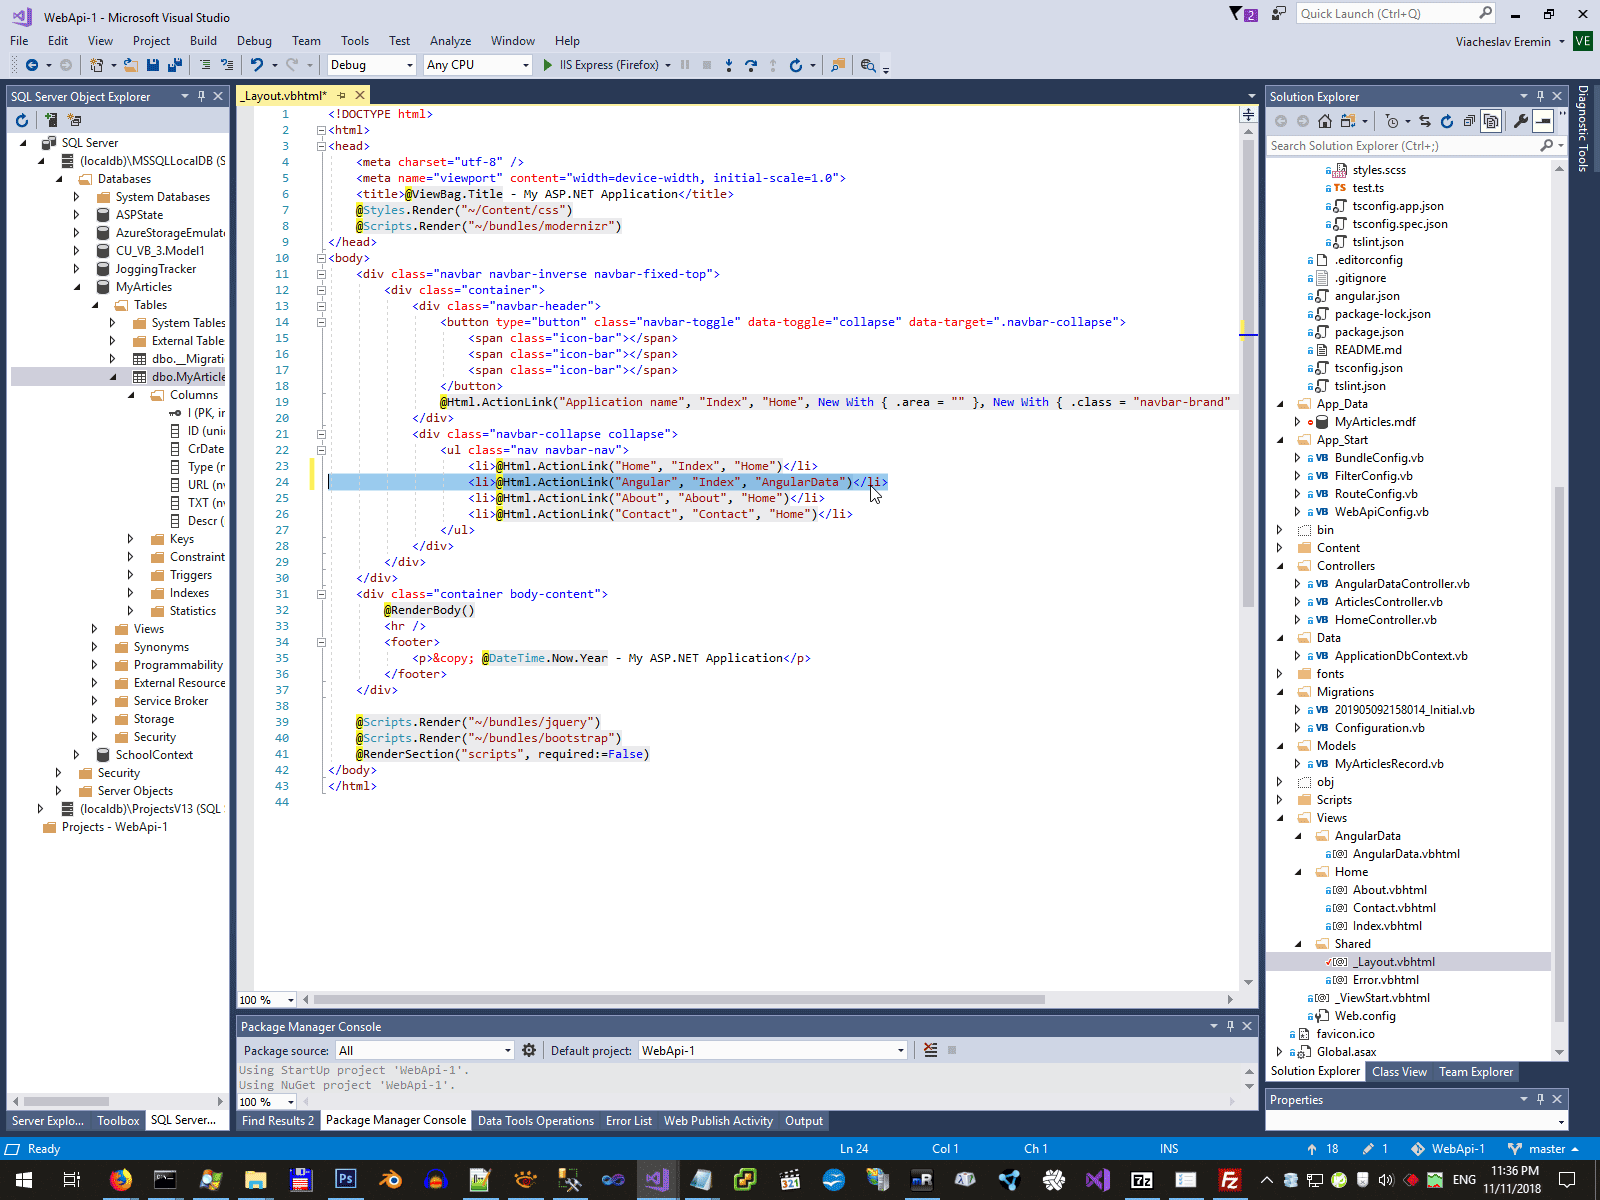Toggle Show All Files in Solution Explorer

(x=1491, y=121)
